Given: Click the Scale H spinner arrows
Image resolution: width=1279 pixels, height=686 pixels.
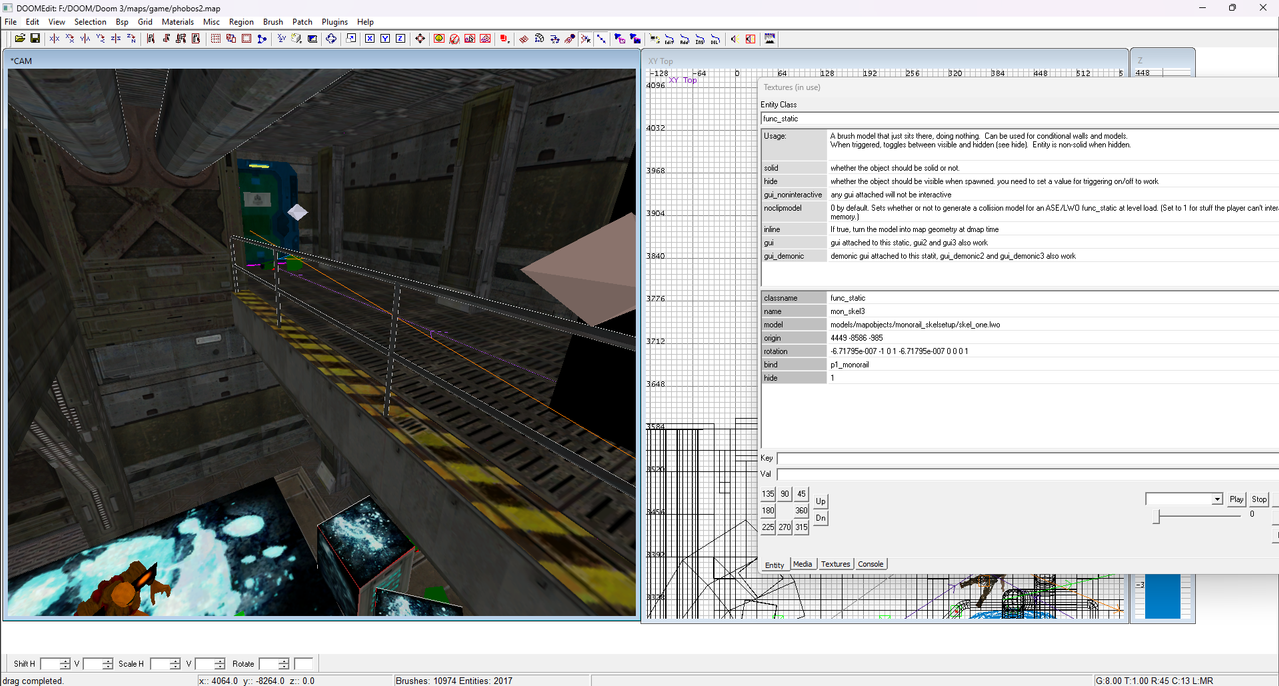Looking at the screenshot, I should 175,664.
